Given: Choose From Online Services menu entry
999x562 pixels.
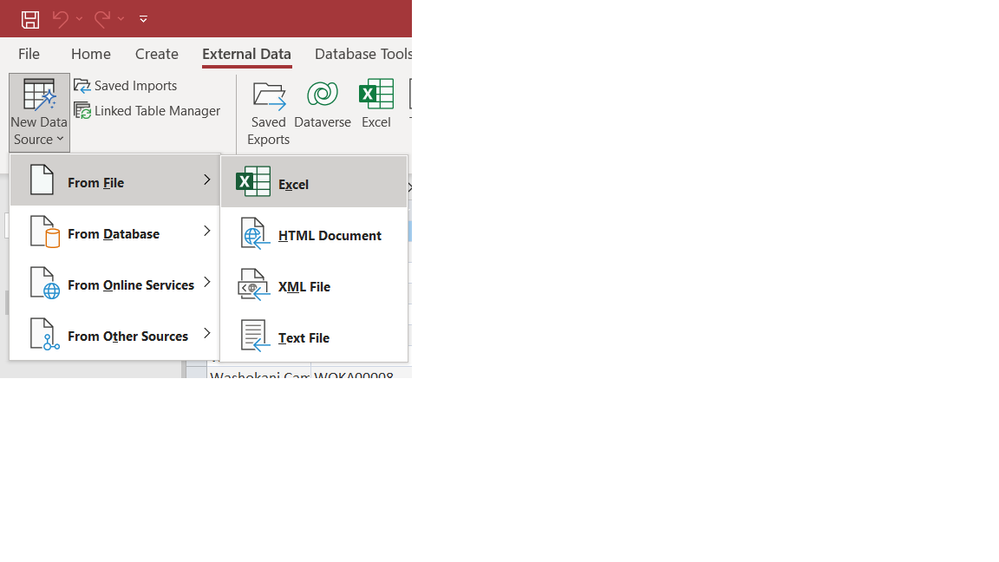Looking at the screenshot, I should 115,283.
